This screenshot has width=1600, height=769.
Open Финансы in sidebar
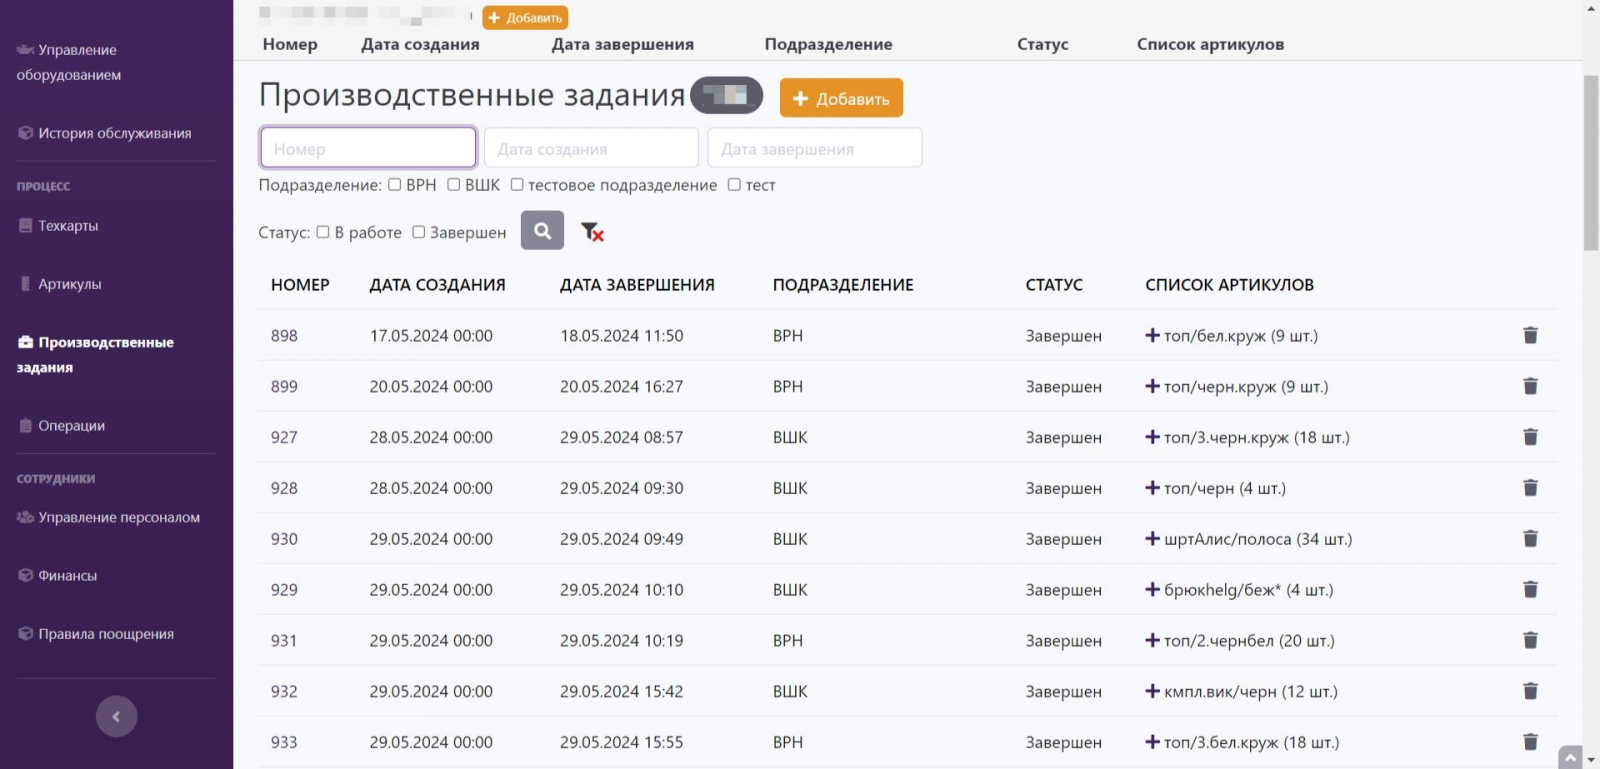tap(58, 576)
